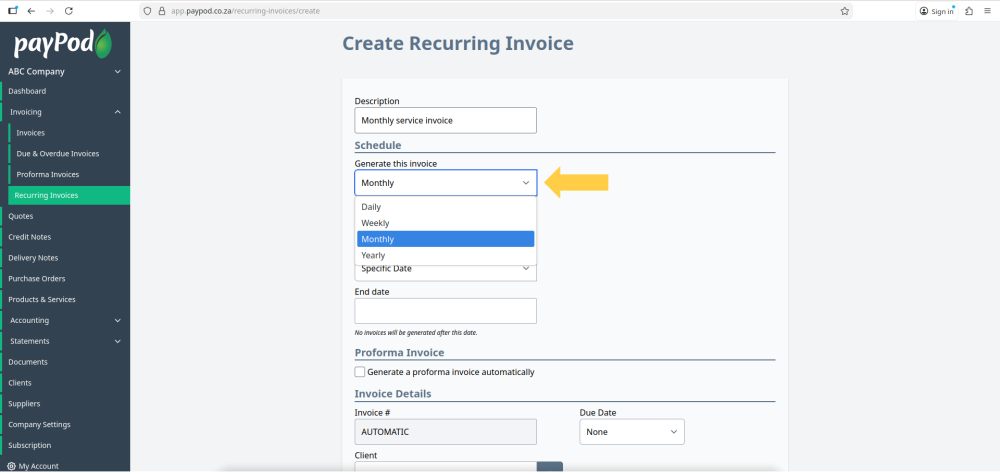Click the address bar URL
Screen dimensions: 1000x474
pyautogui.click(x=245, y=11)
